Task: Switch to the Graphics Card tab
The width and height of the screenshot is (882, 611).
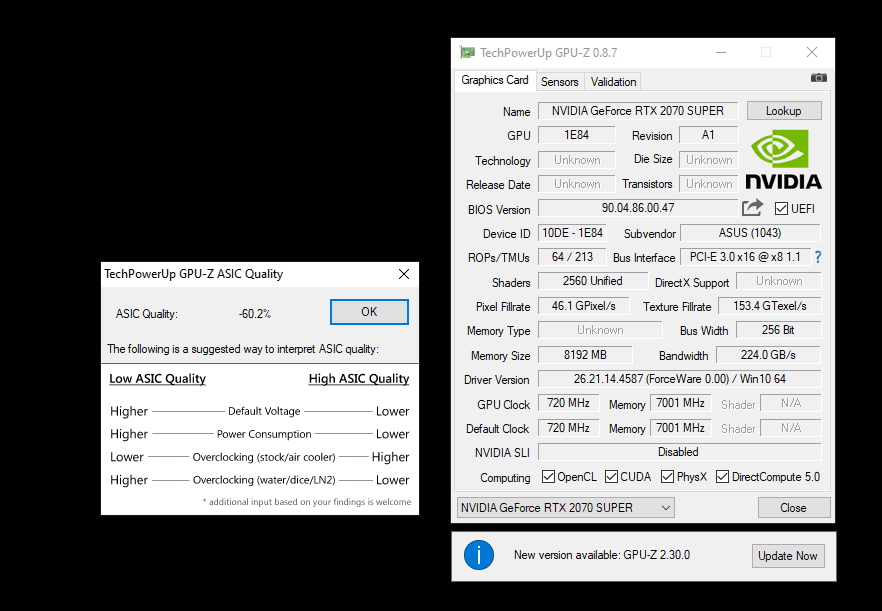Action: tap(494, 80)
